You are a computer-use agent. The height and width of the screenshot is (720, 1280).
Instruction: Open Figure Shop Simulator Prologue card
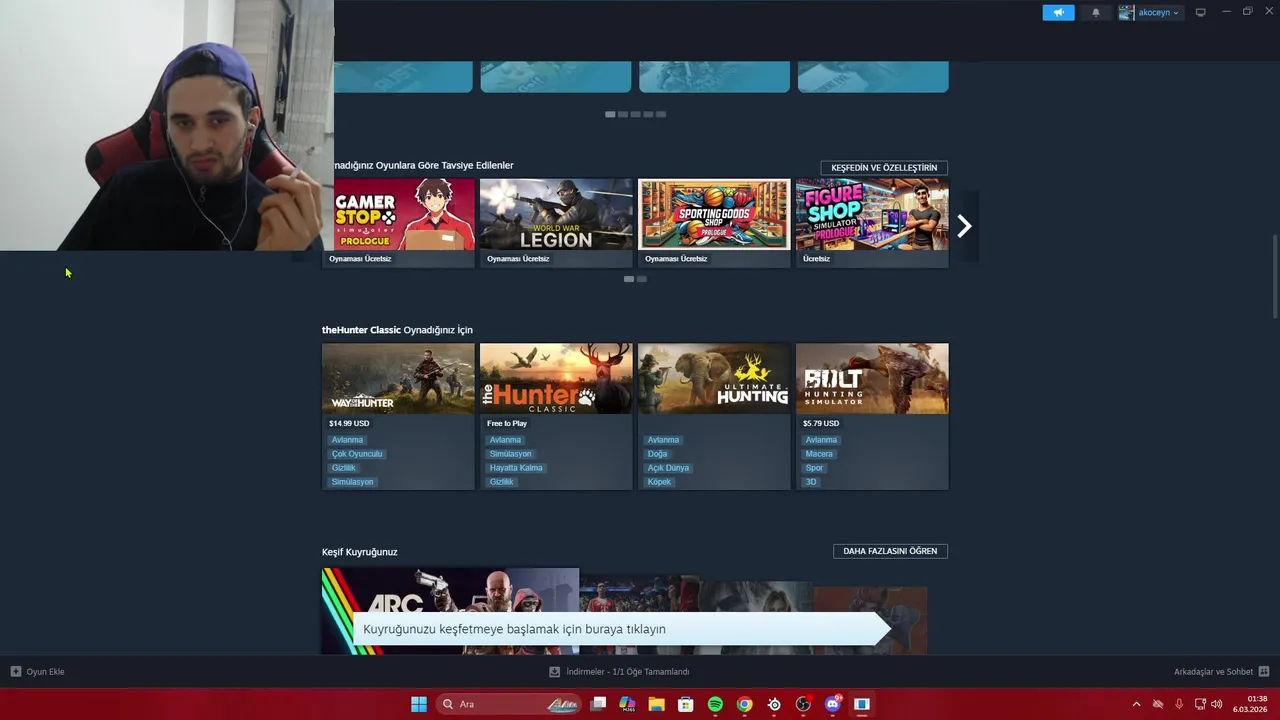click(x=872, y=222)
